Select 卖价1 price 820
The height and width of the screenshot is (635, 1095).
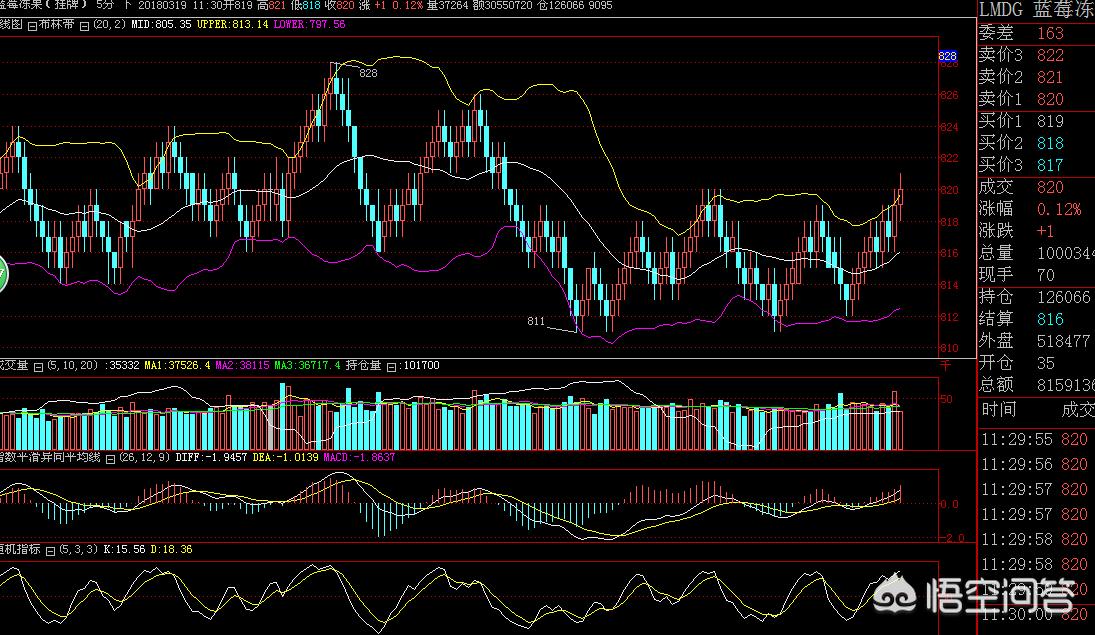coord(1050,99)
